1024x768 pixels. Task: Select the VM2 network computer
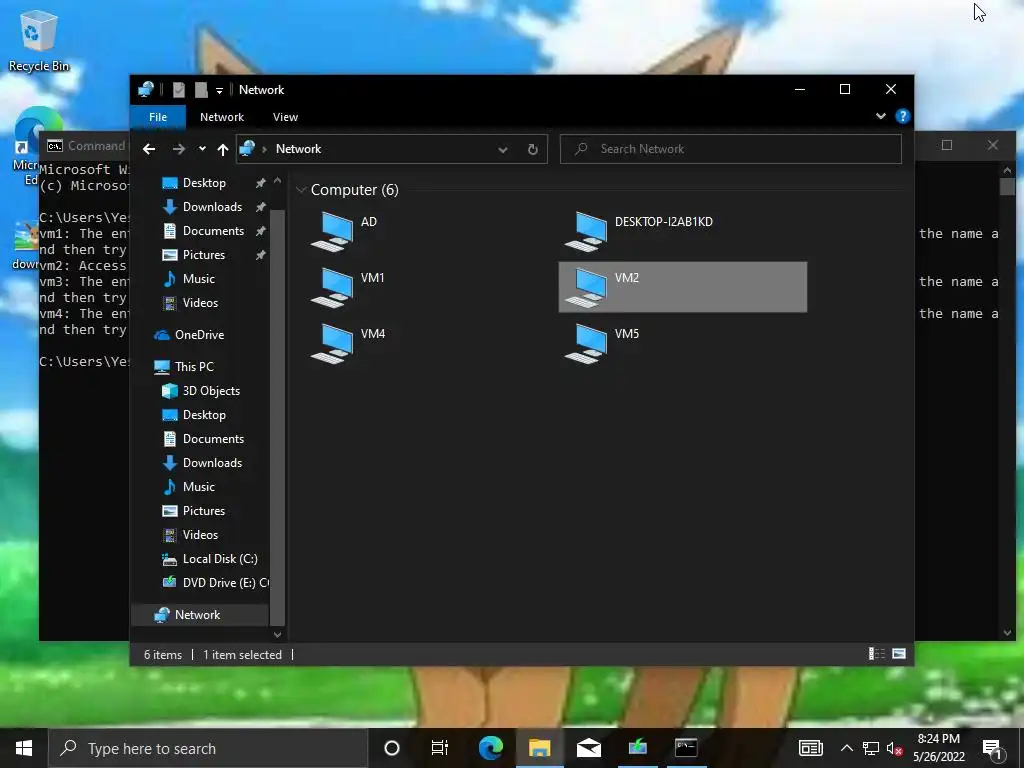[683, 287]
